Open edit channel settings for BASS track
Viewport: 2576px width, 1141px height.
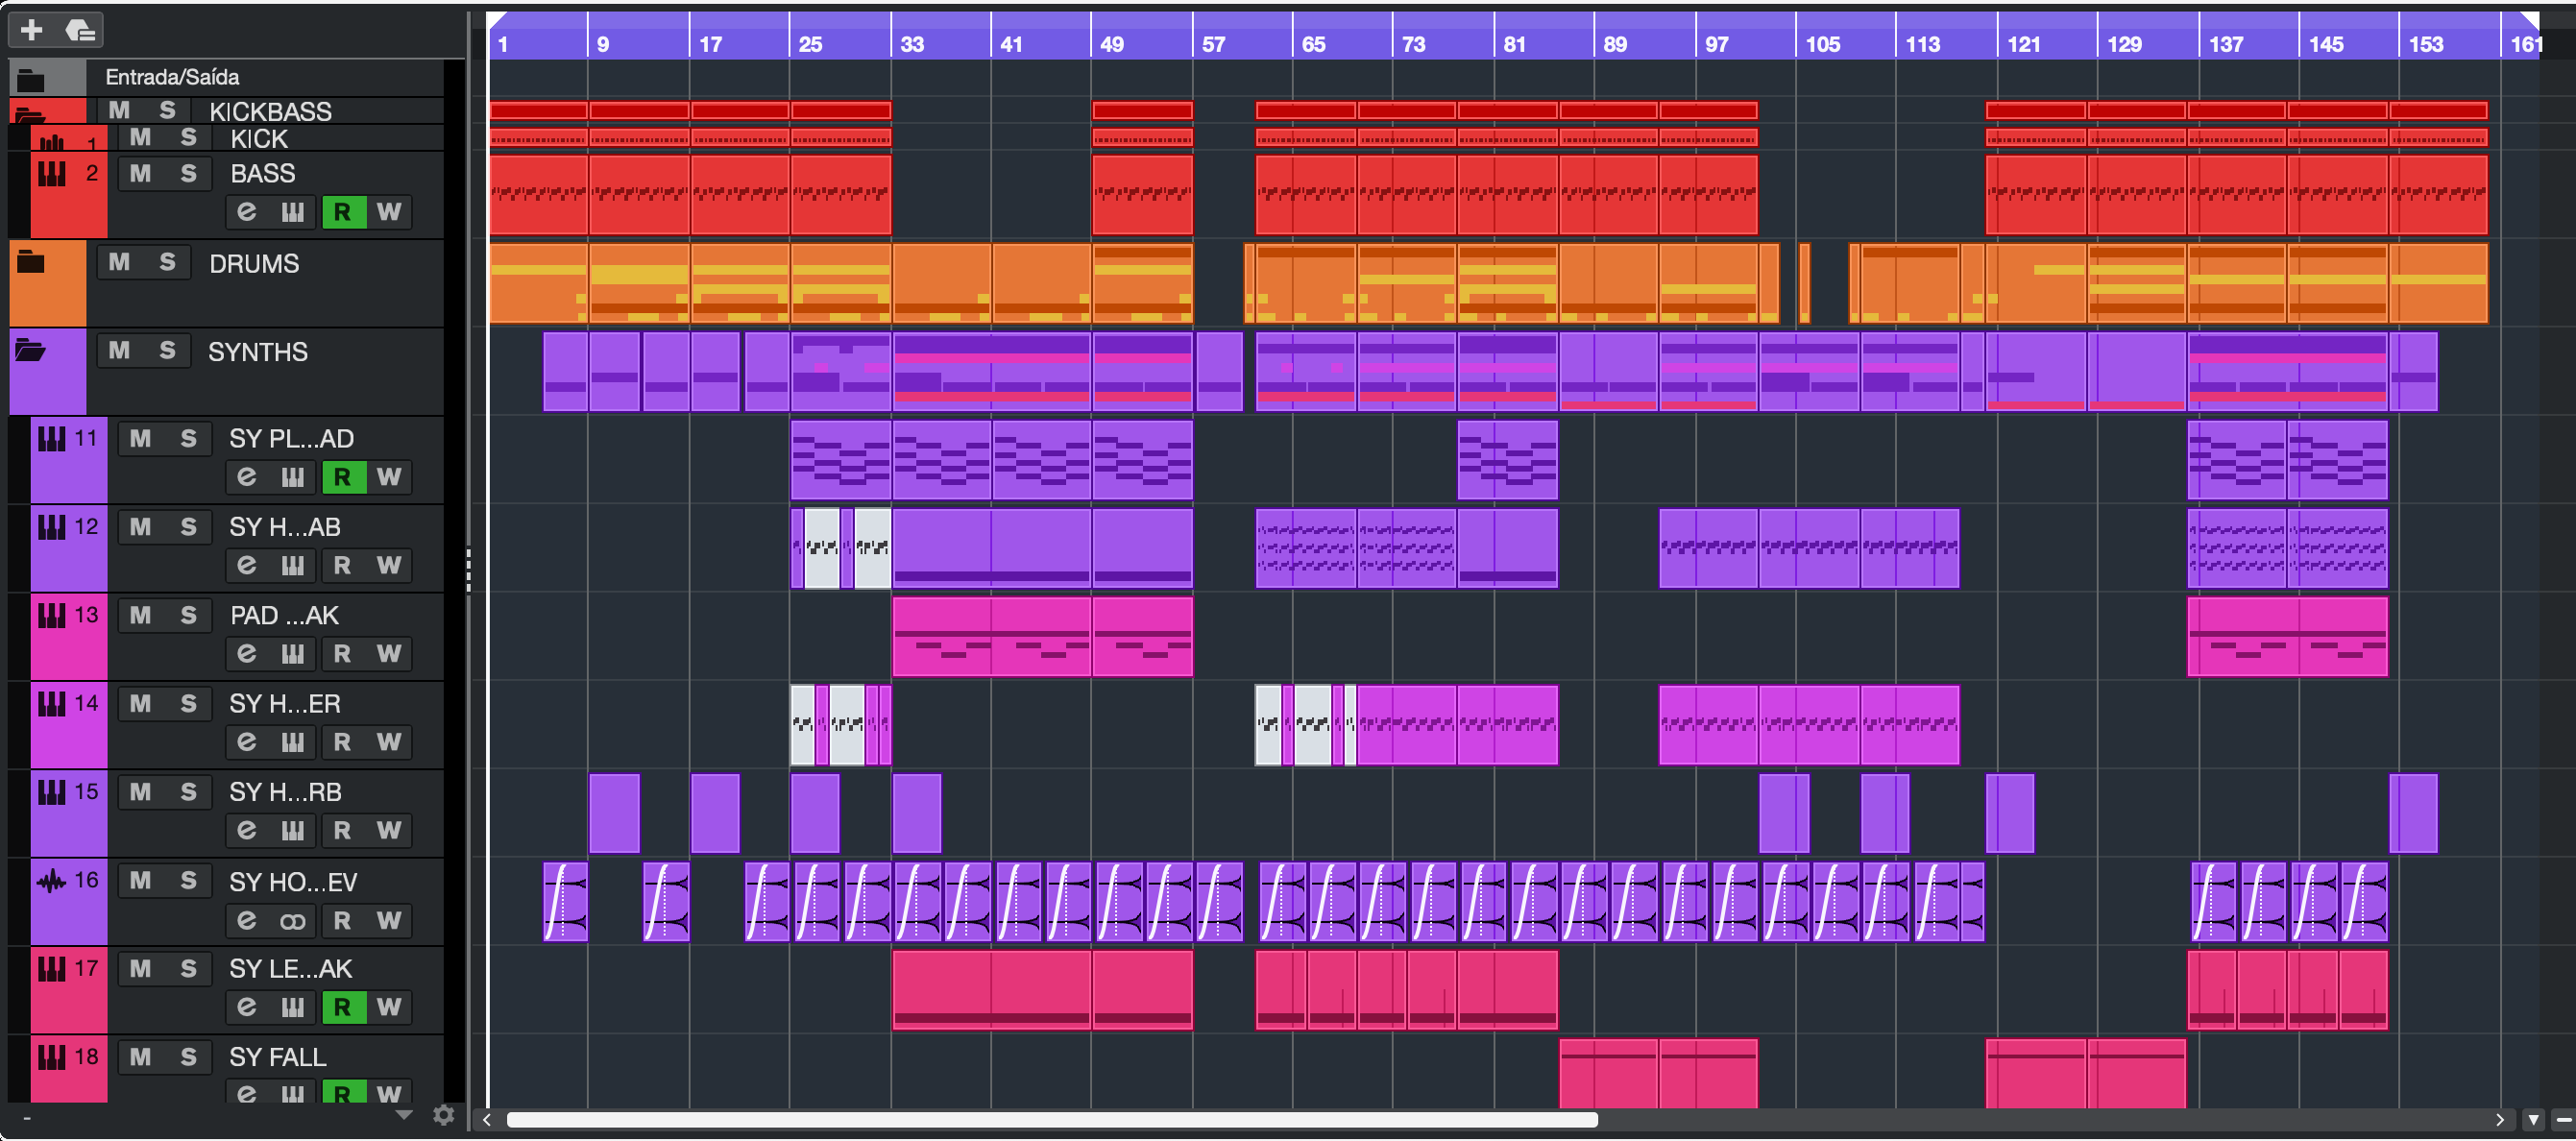click(x=246, y=212)
